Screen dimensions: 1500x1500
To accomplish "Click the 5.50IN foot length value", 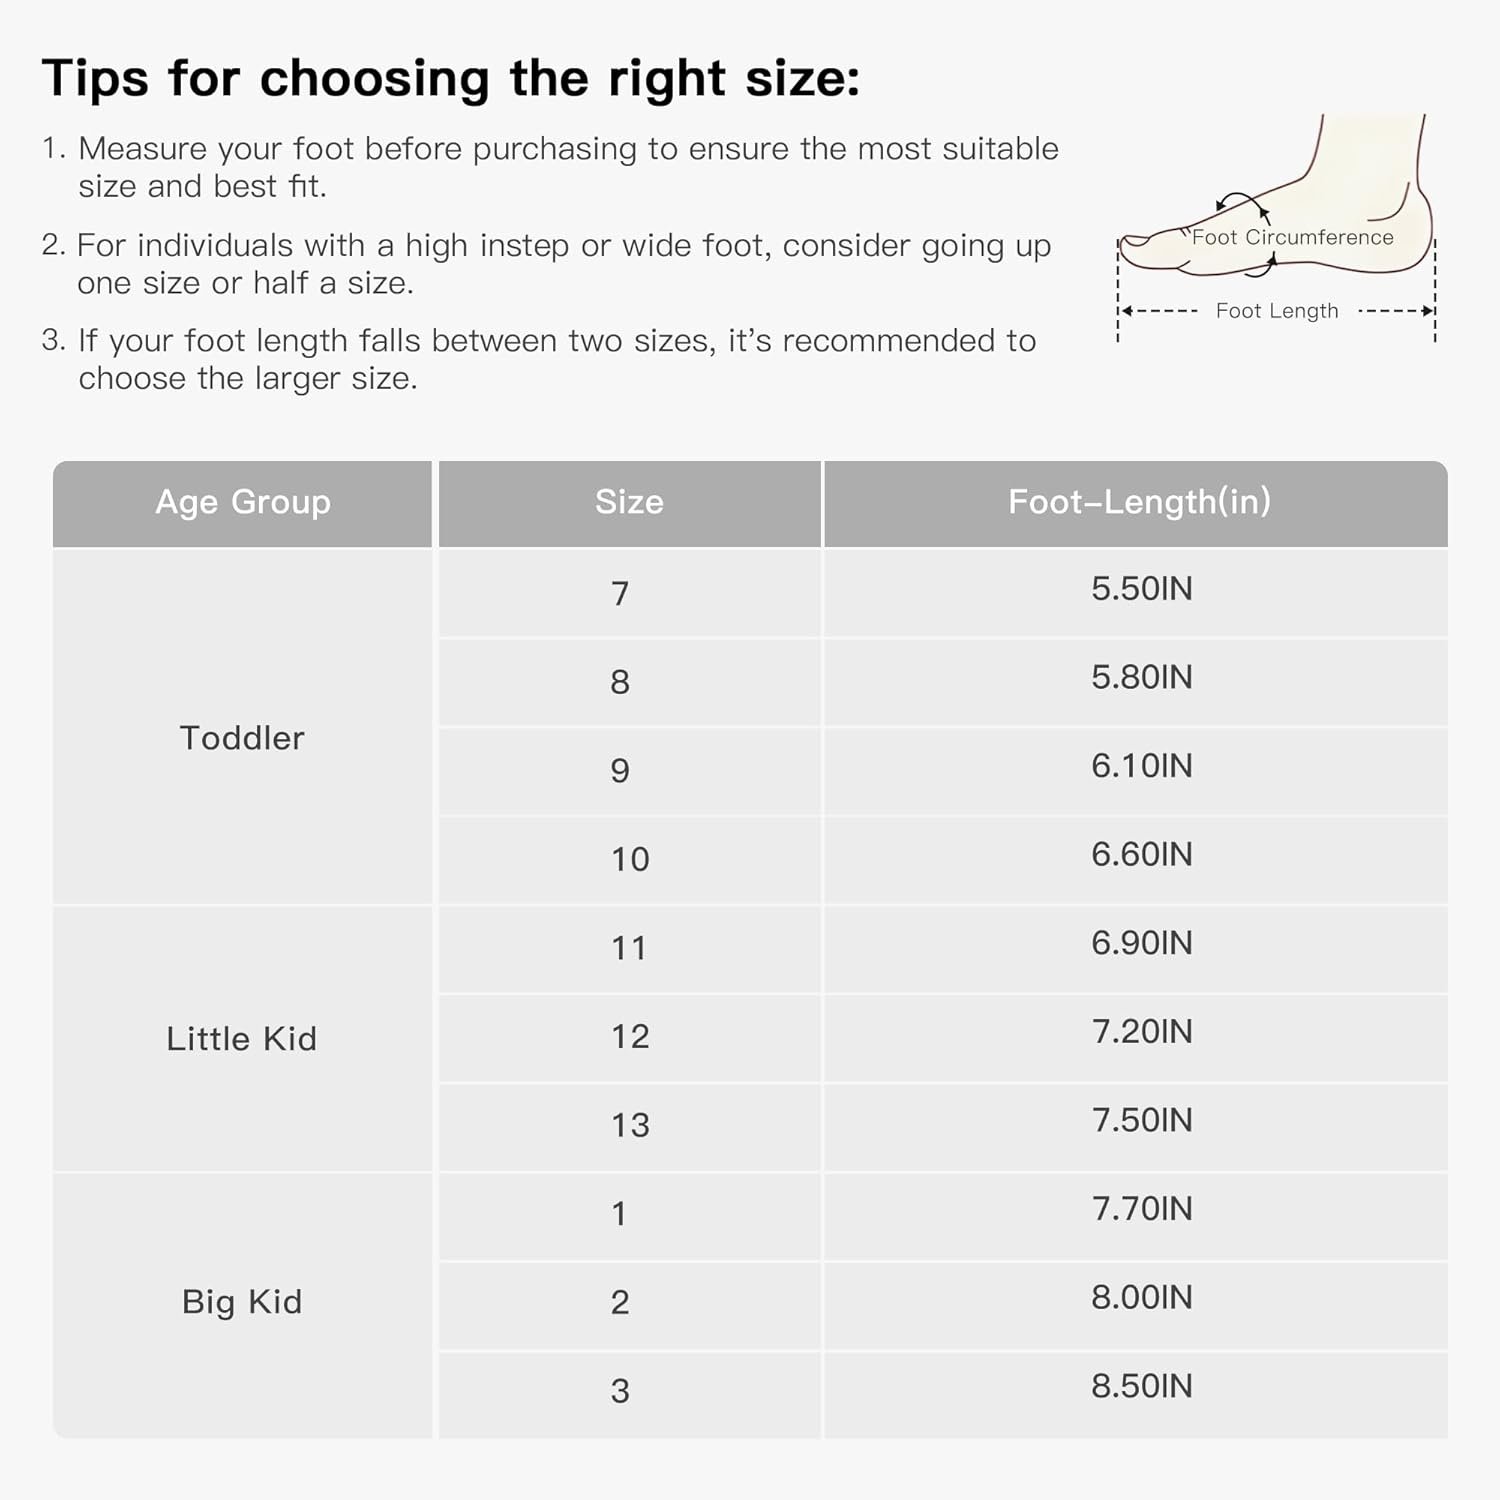I will 1141,589.
